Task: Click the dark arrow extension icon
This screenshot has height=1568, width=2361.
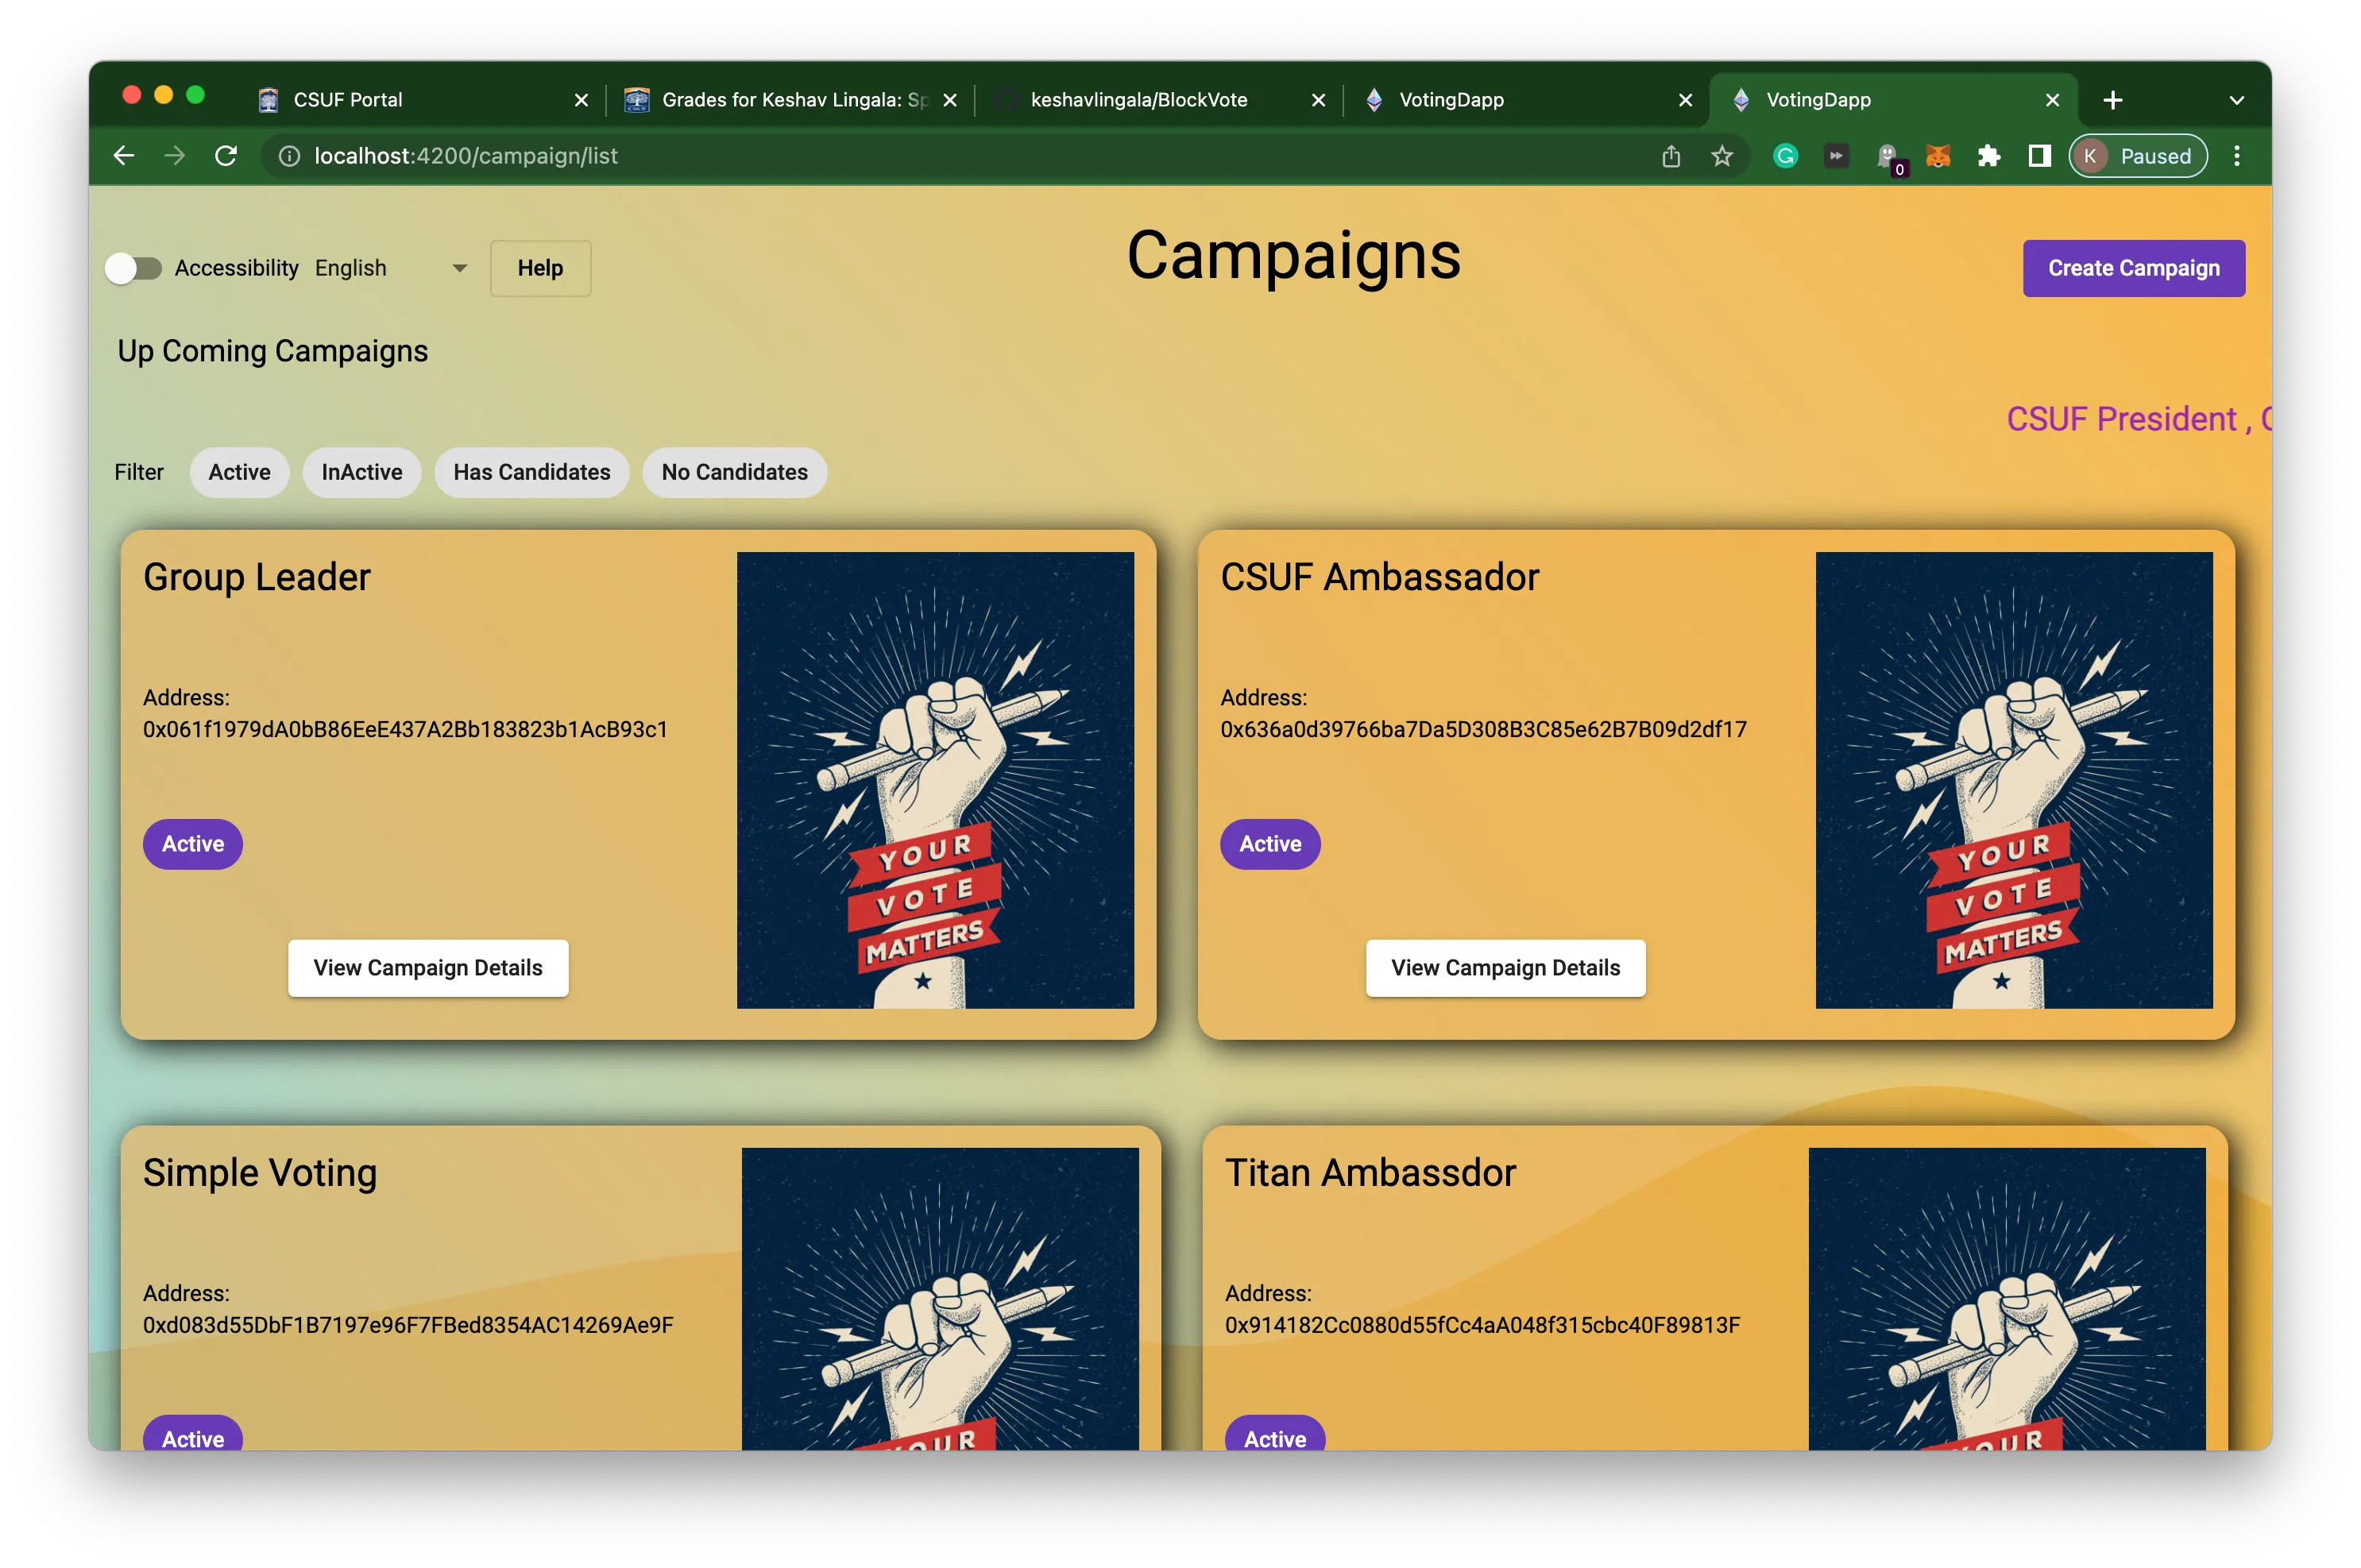Action: [x=1836, y=156]
